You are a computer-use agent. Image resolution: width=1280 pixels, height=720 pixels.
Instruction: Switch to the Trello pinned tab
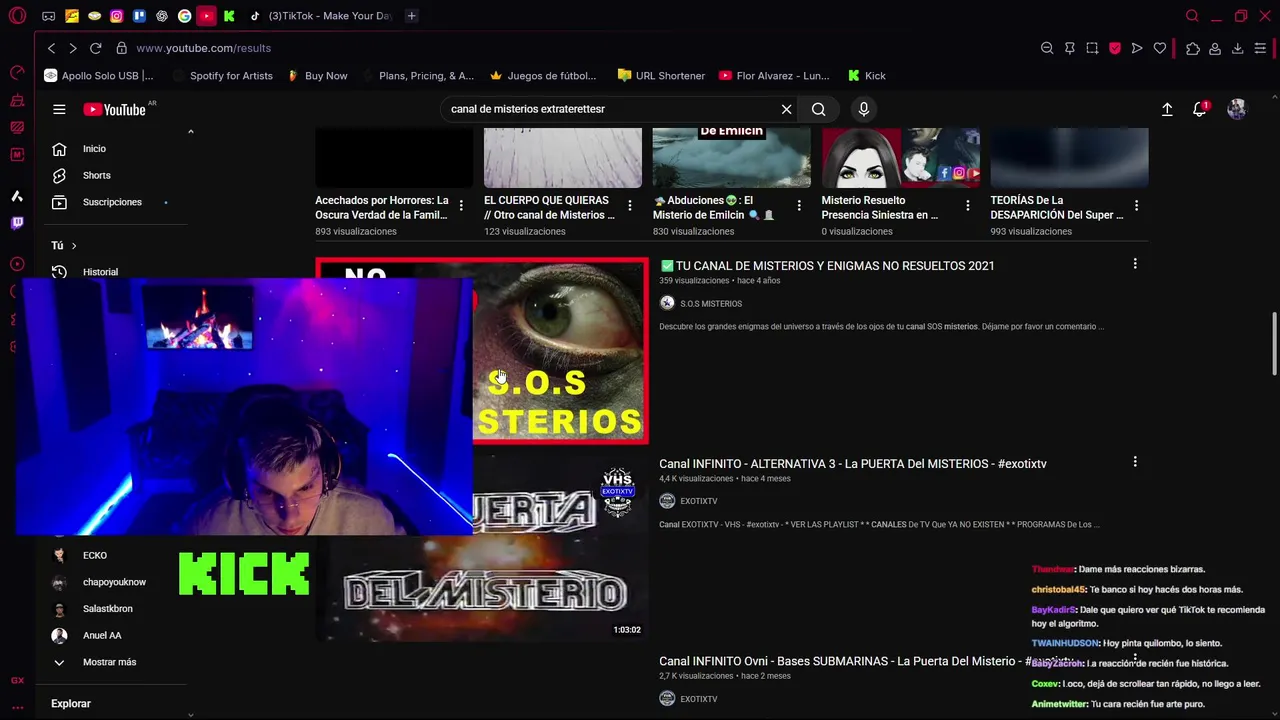(x=139, y=16)
